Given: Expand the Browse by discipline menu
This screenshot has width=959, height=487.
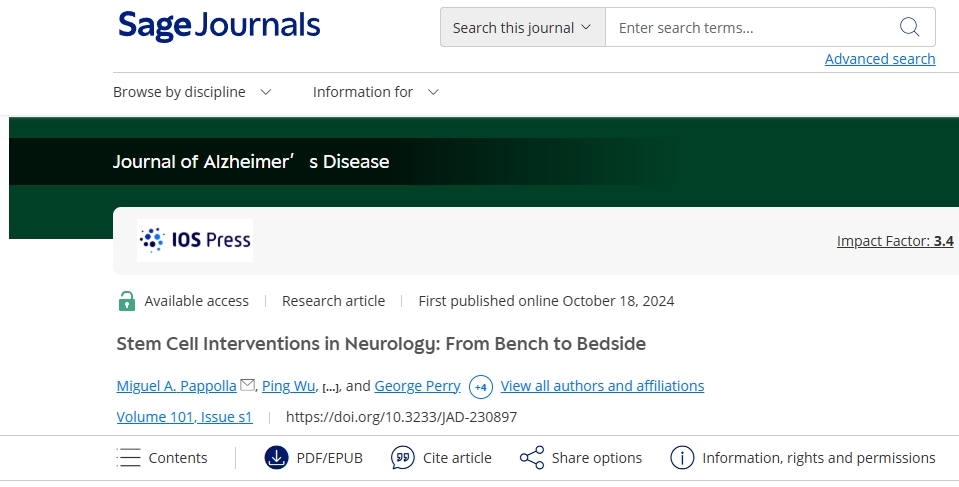Looking at the screenshot, I should [192, 92].
